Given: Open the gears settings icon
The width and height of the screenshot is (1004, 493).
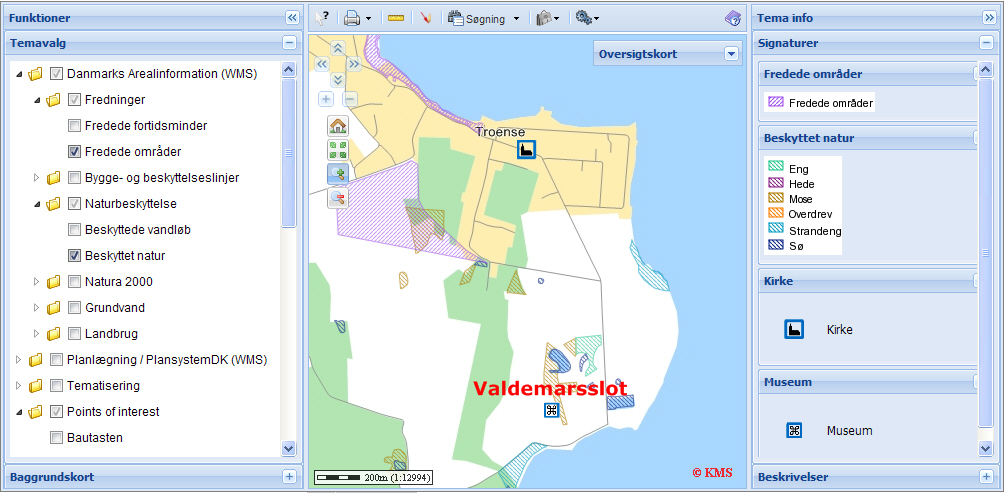Looking at the screenshot, I should pos(583,18).
